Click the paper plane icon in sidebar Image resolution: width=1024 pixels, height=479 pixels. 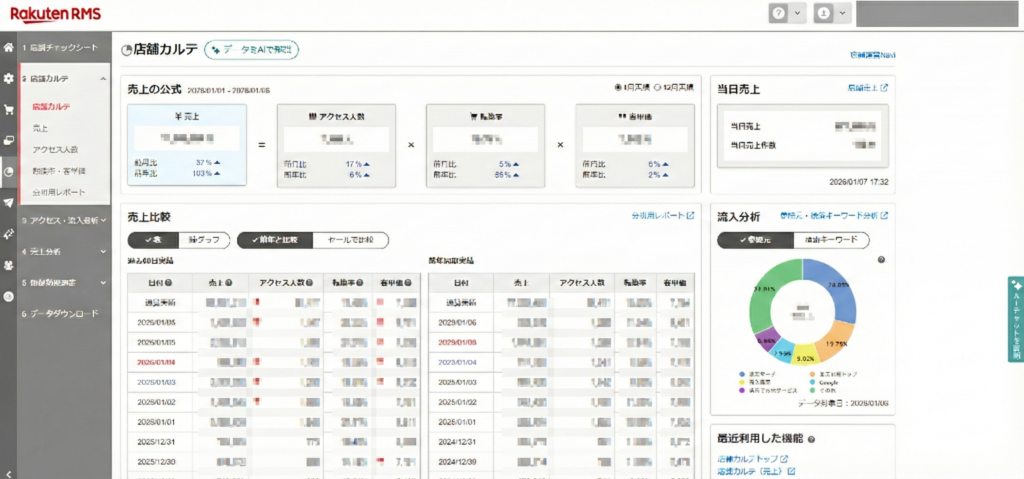click(x=9, y=202)
